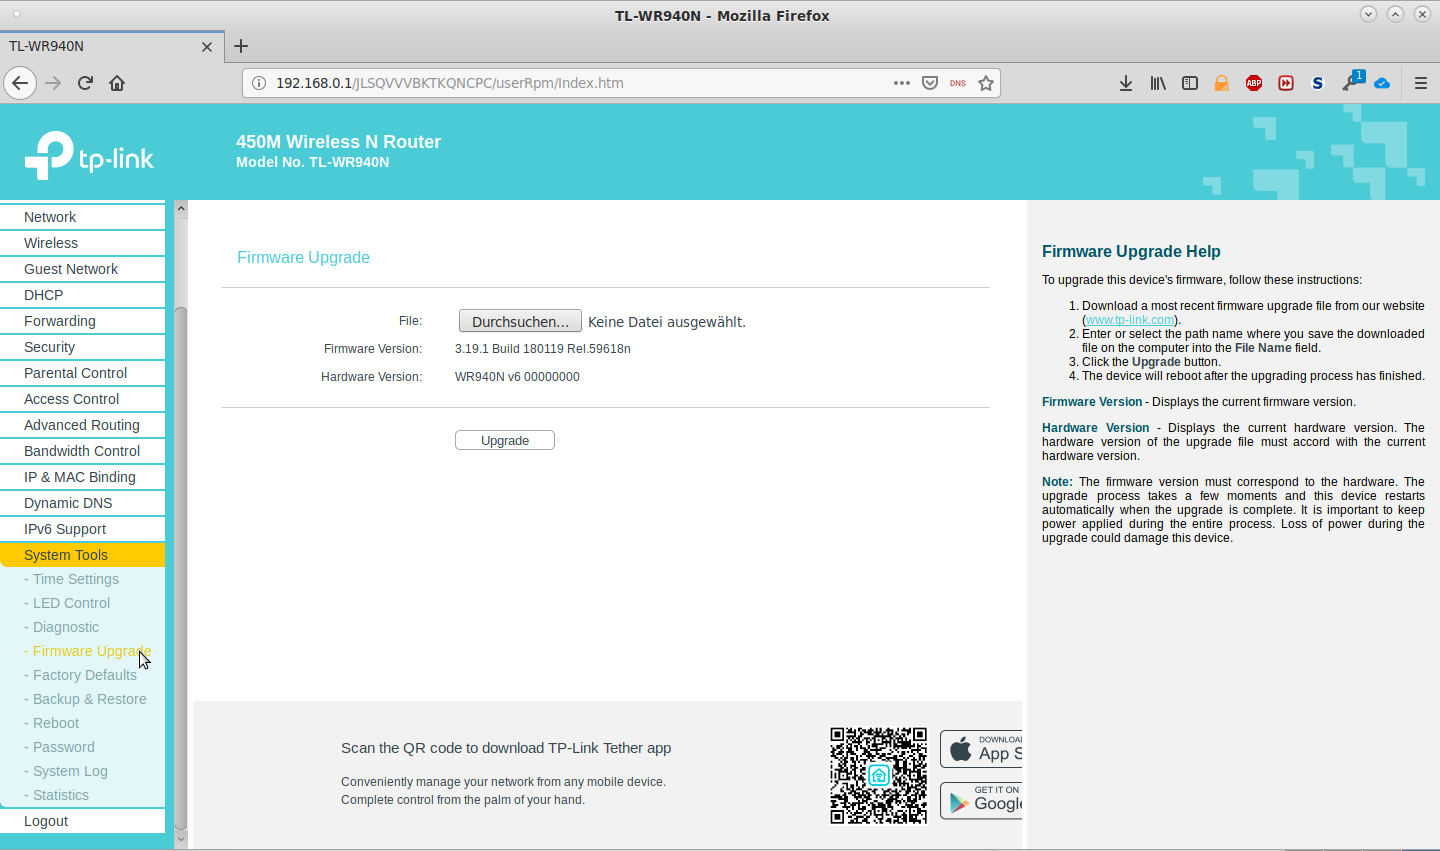This screenshot has height=851, width=1440.
Task: Go to the Firefox home page icon
Action: pyautogui.click(x=117, y=83)
